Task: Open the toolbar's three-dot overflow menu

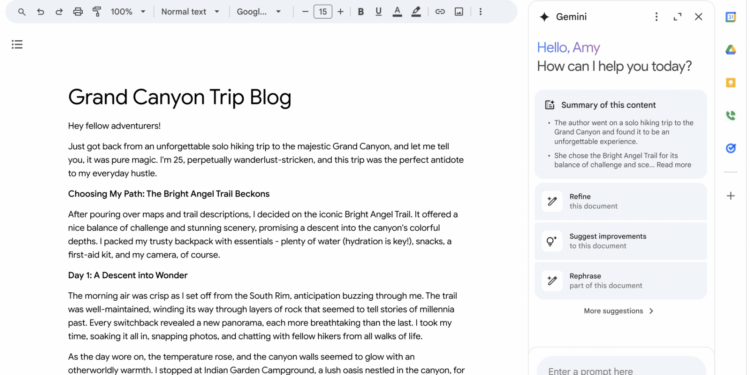Action: pos(480,12)
